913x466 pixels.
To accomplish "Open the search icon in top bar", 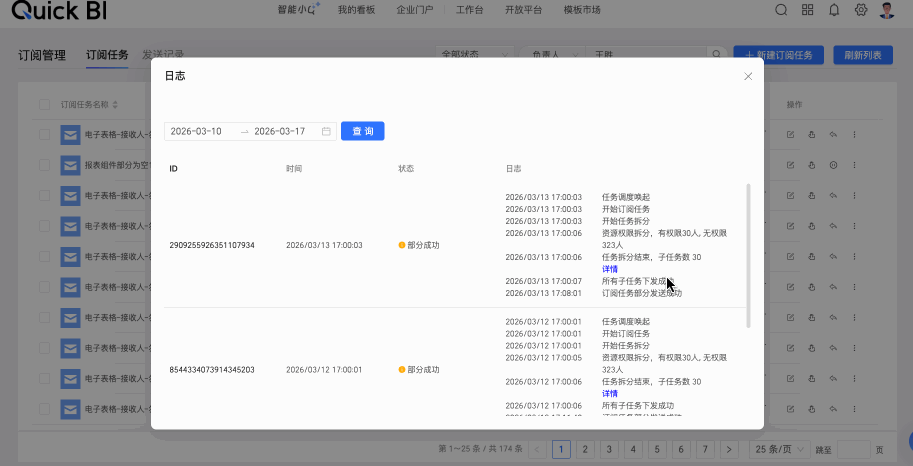I will coord(781,10).
